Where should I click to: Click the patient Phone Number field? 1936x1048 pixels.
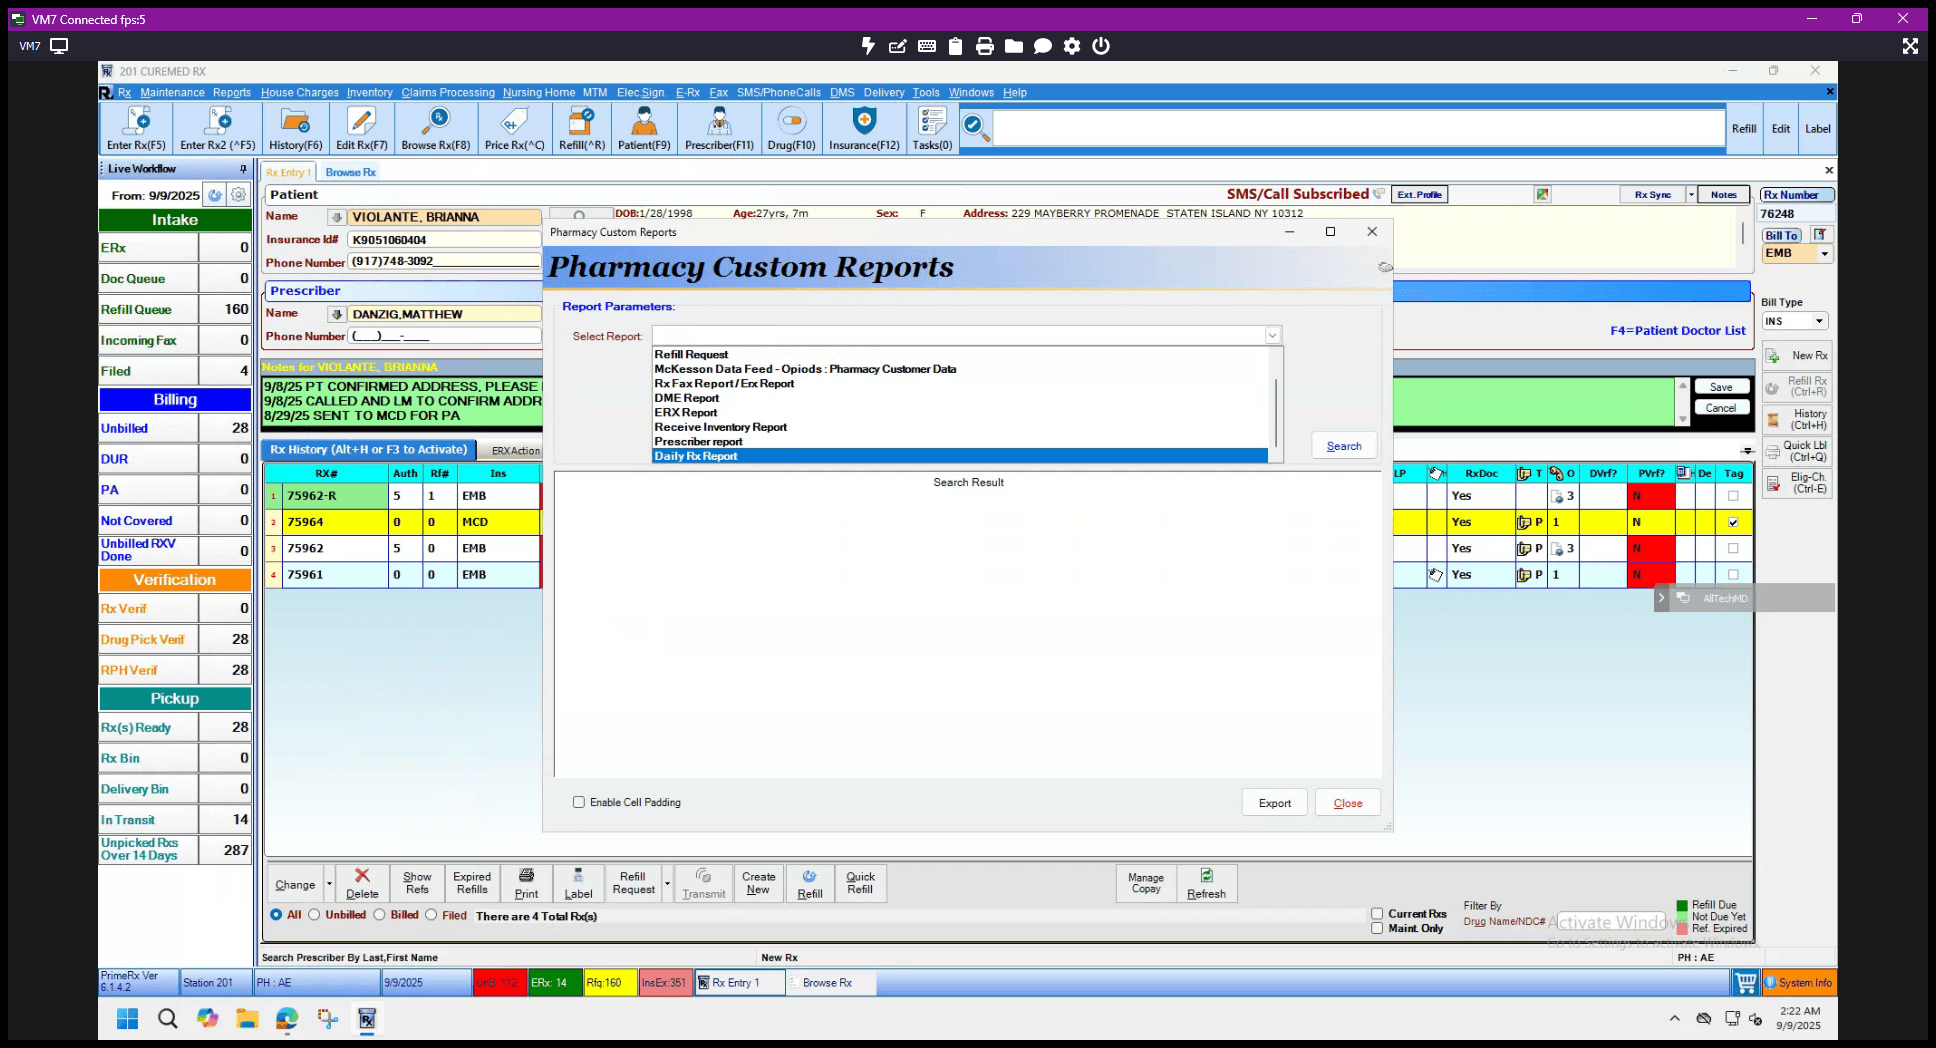point(444,262)
